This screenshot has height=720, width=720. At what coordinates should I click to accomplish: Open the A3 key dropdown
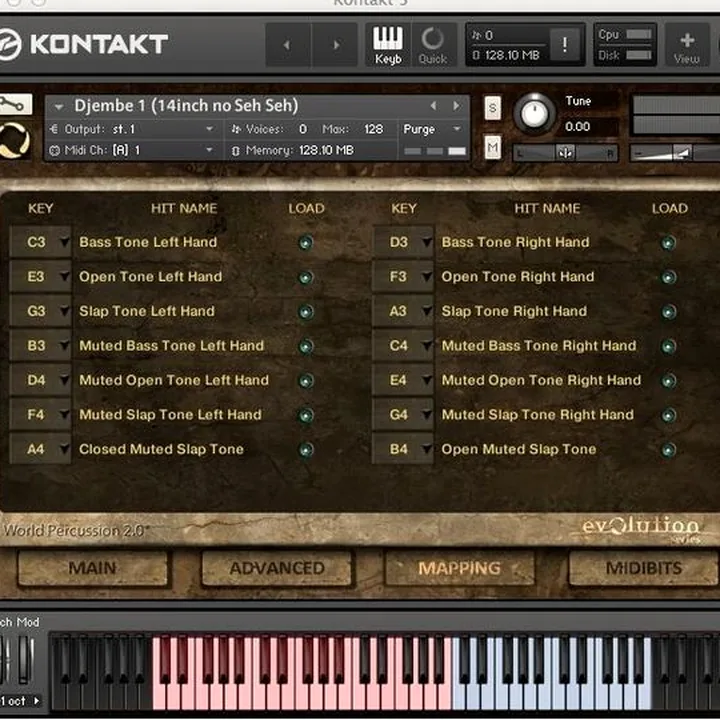[x=403, y=311]
